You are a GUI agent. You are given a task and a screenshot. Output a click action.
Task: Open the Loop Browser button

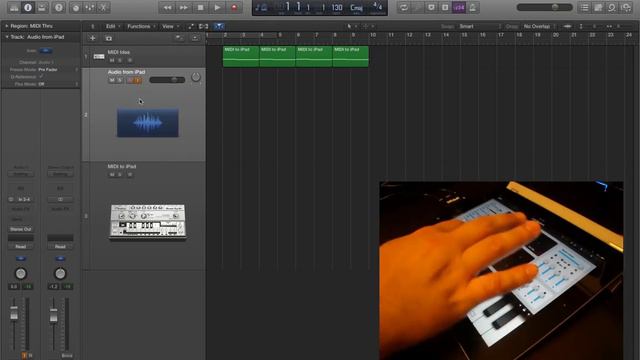click(611, 7)
